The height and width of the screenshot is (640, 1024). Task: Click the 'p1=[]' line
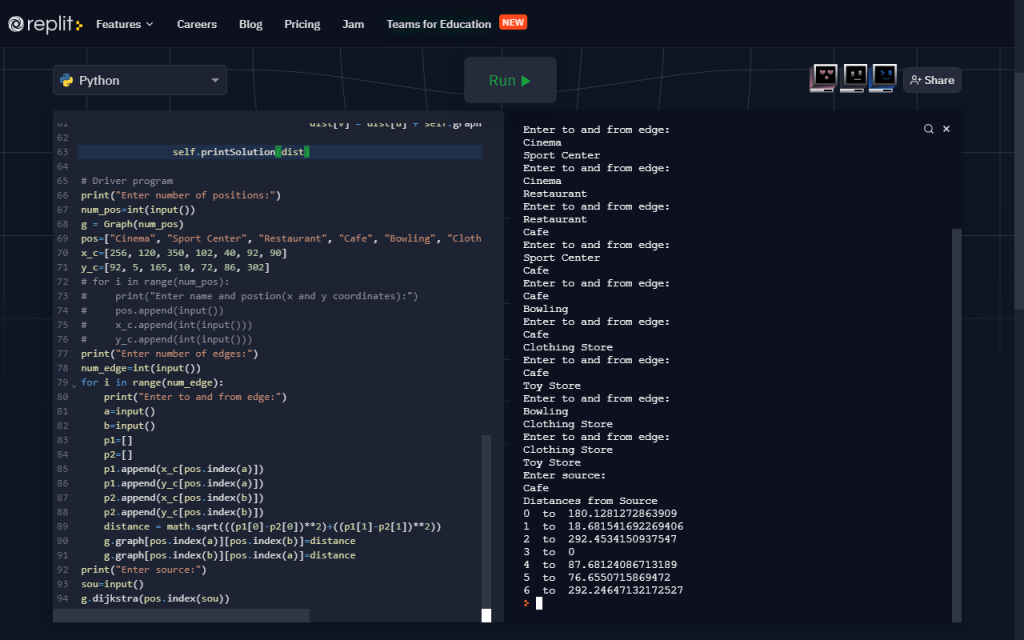coord(118,440)
